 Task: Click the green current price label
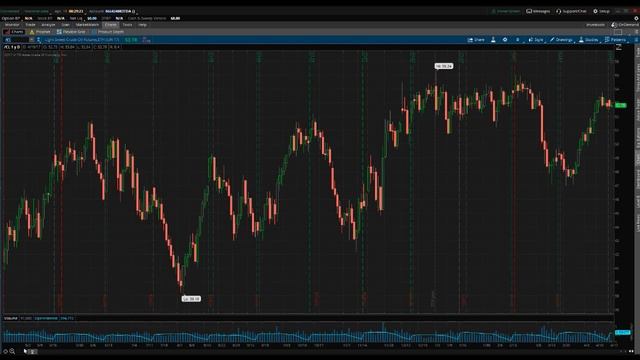(620, 105)
